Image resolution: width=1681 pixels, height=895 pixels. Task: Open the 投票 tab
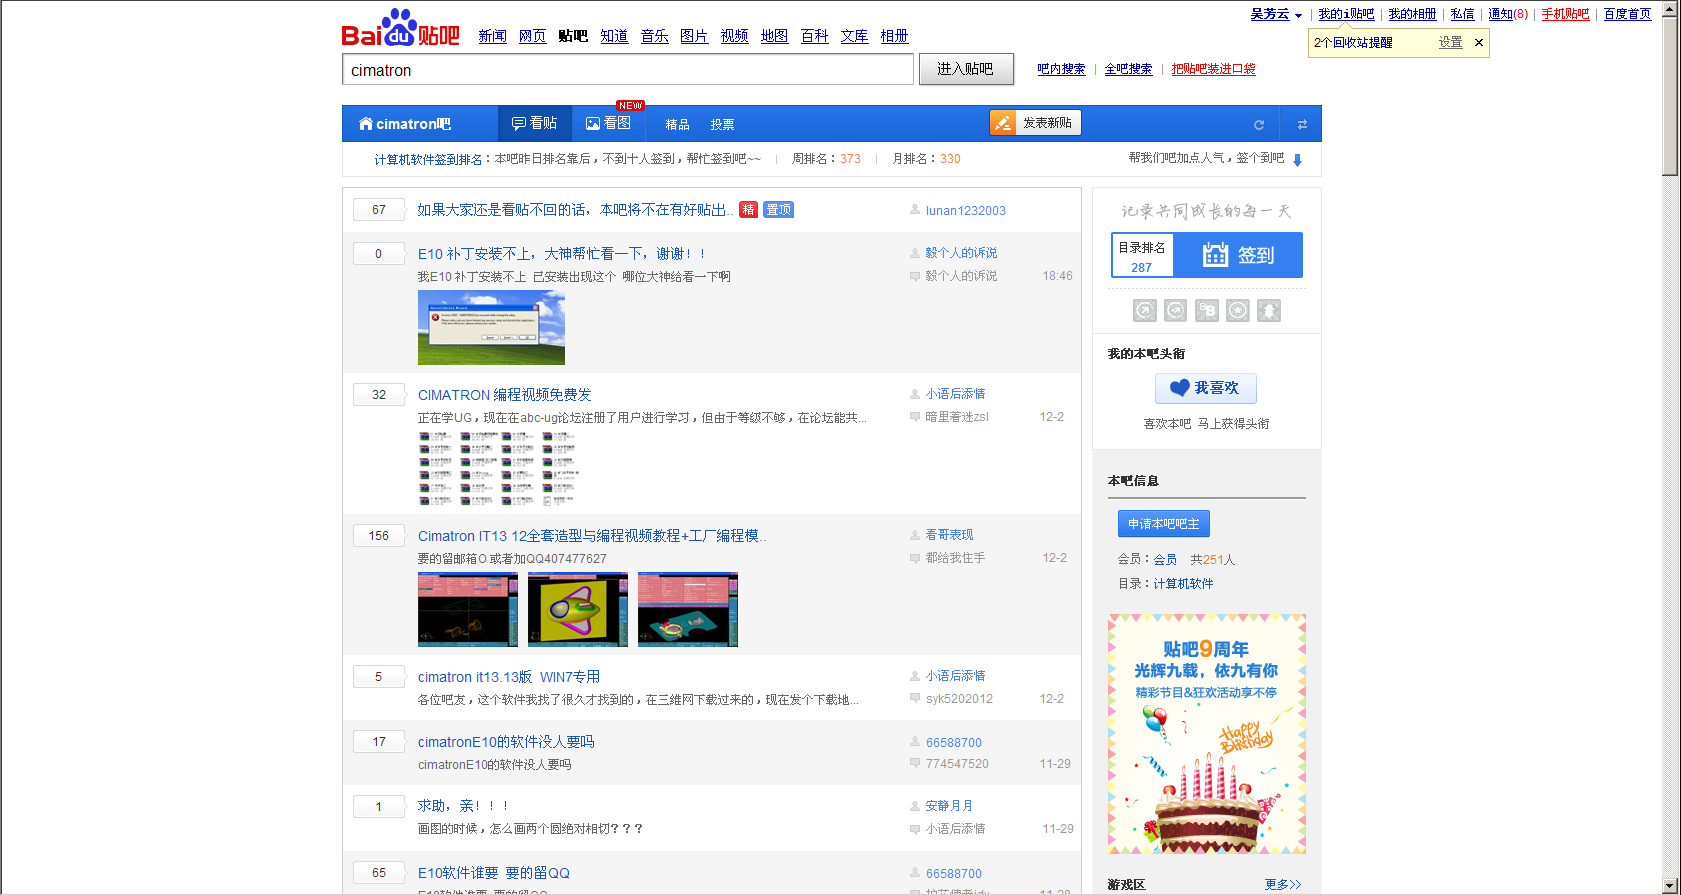(722, 125)
